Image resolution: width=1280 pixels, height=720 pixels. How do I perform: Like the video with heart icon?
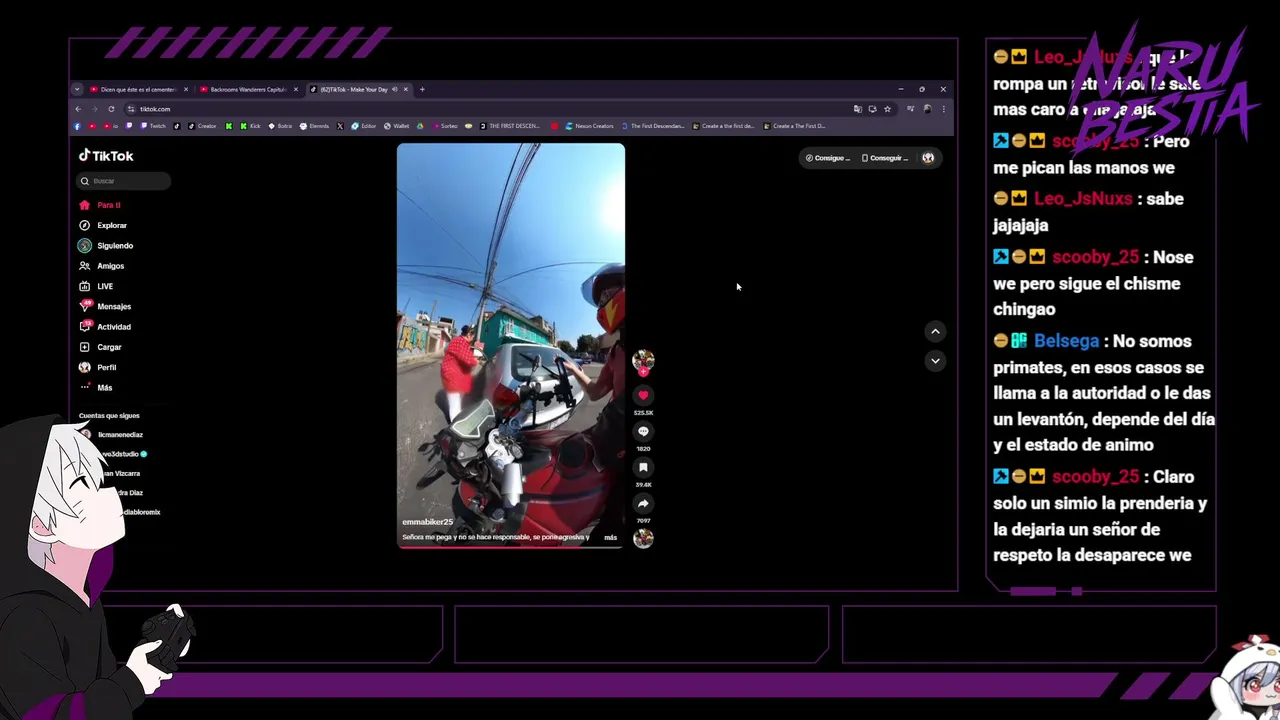click(643, 396)
